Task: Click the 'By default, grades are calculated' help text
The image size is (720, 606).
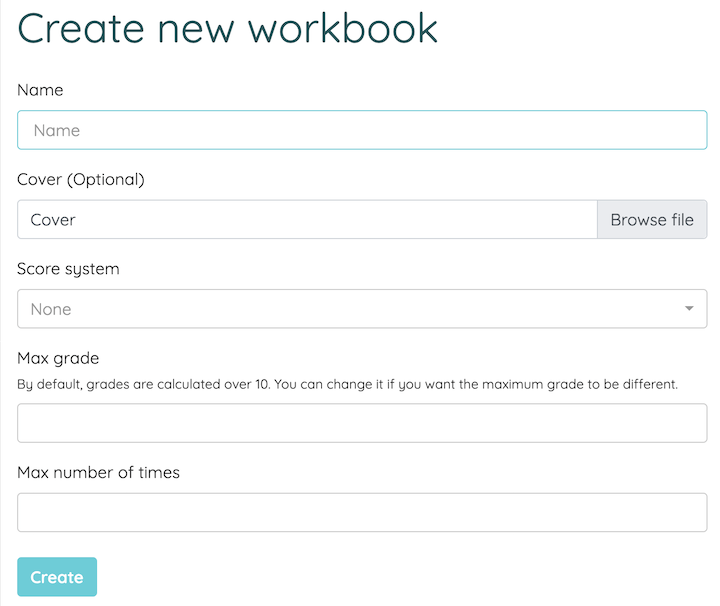Action: coord(348,384)
